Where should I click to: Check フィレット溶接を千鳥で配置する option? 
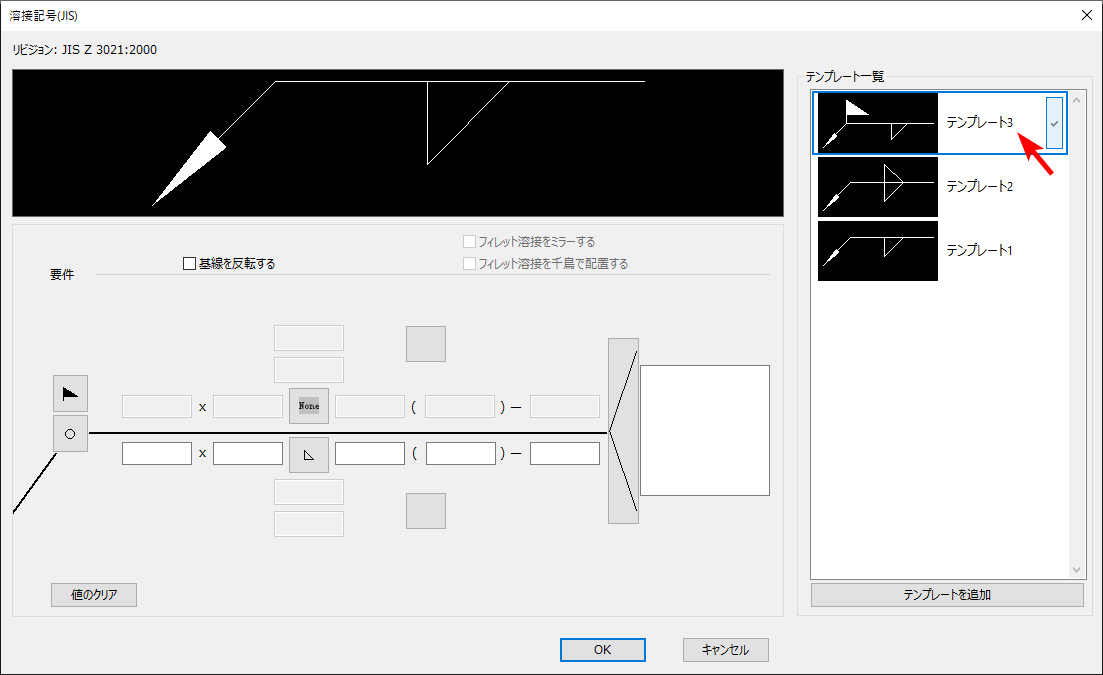pyautogui.click(x=469, y=264)
